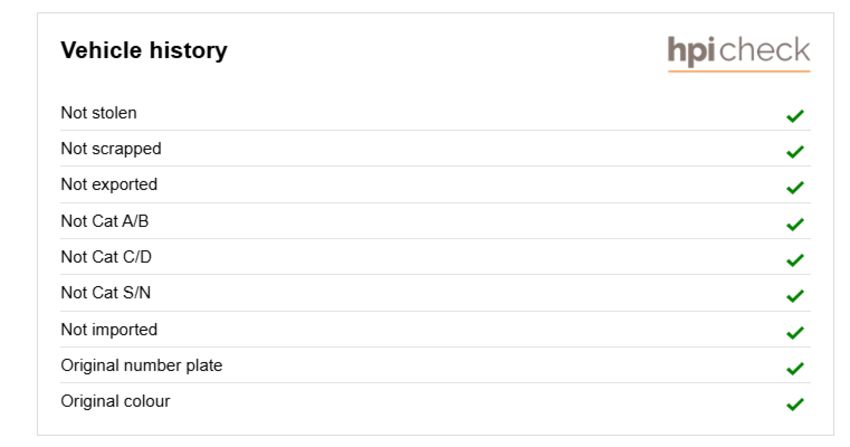Click the green checkmark for Not Cat S/N
Viewport: 850px width, 447px height.
pyautogui.click(x=795, y=295)
